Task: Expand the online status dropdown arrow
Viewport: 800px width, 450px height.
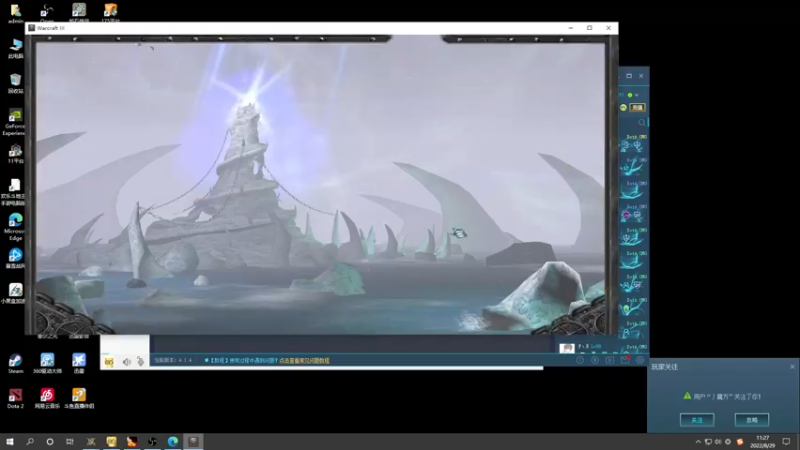Action: [x=636, y=95]
